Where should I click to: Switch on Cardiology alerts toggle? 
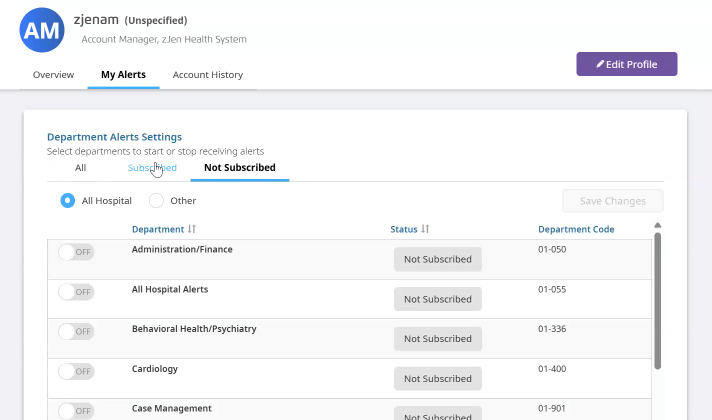75,371
